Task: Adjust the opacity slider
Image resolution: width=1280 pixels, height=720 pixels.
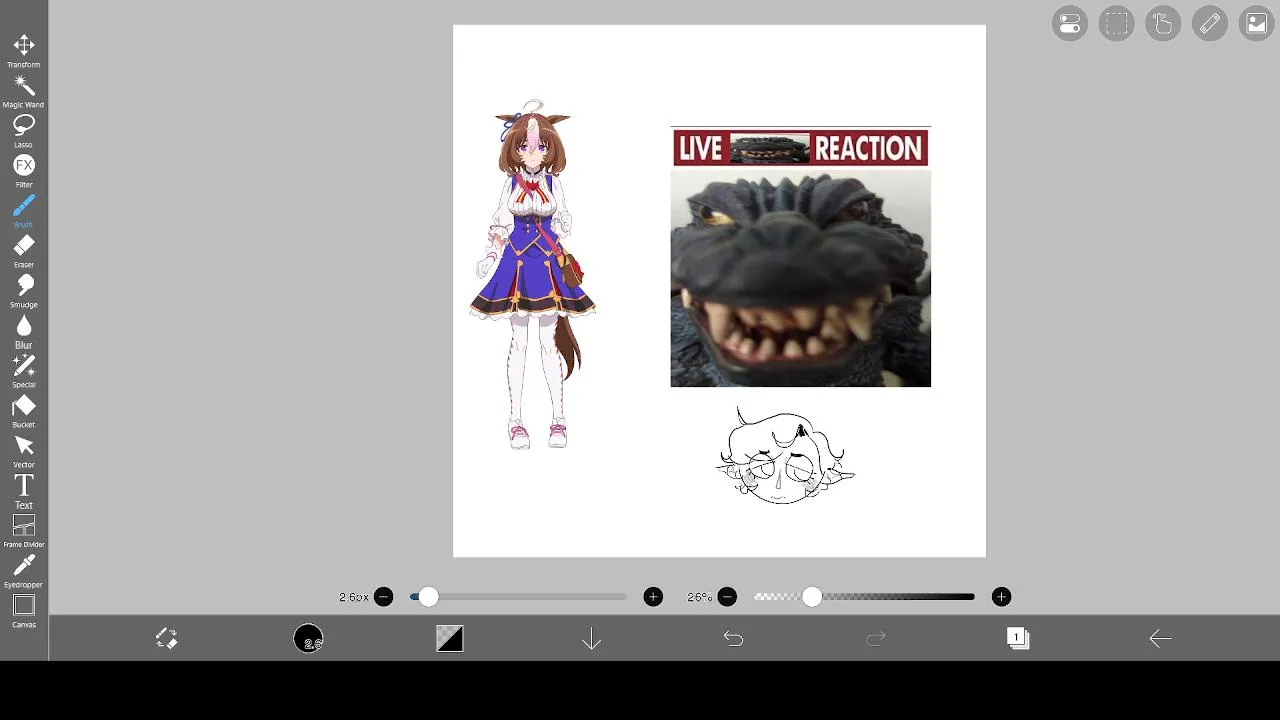Action: [864, 597]
